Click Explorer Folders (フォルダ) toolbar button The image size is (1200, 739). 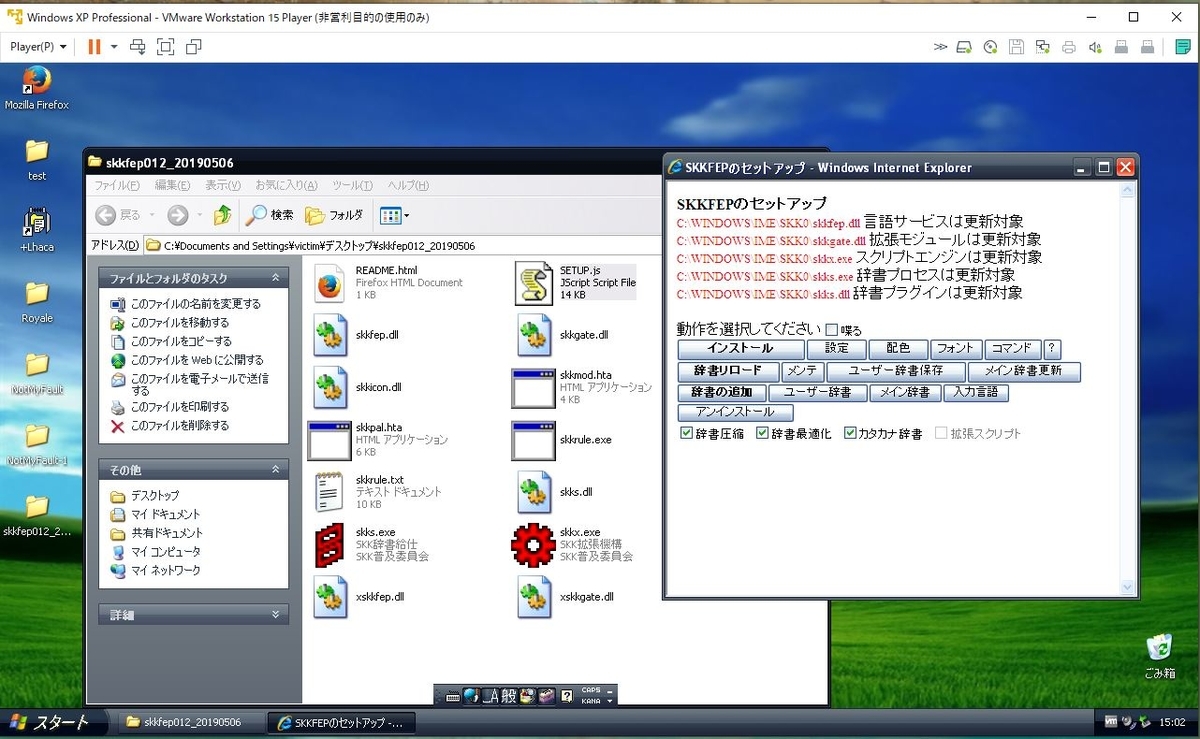tap(334, 215)
